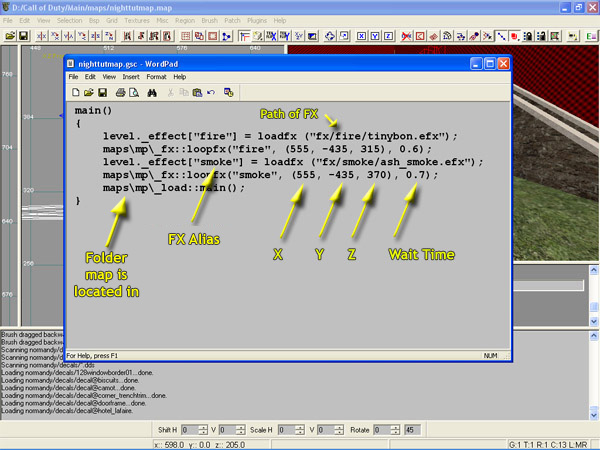Click the coordinates readout in the status bar
The width and height of the screenshot is (600, 450).
coord(199,445)
